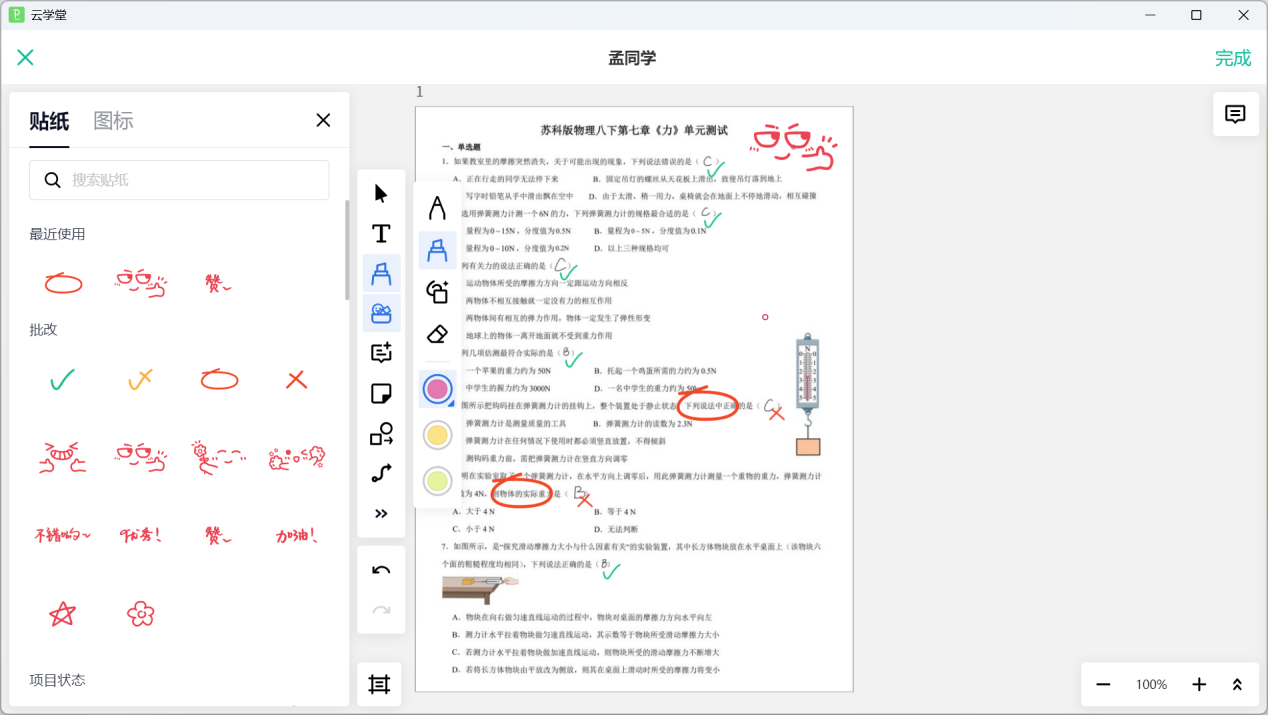The height and width of the screenshot is (715, 1268).
Task: Click the red circle around 下列说法中正确
Action: [708, 404]
